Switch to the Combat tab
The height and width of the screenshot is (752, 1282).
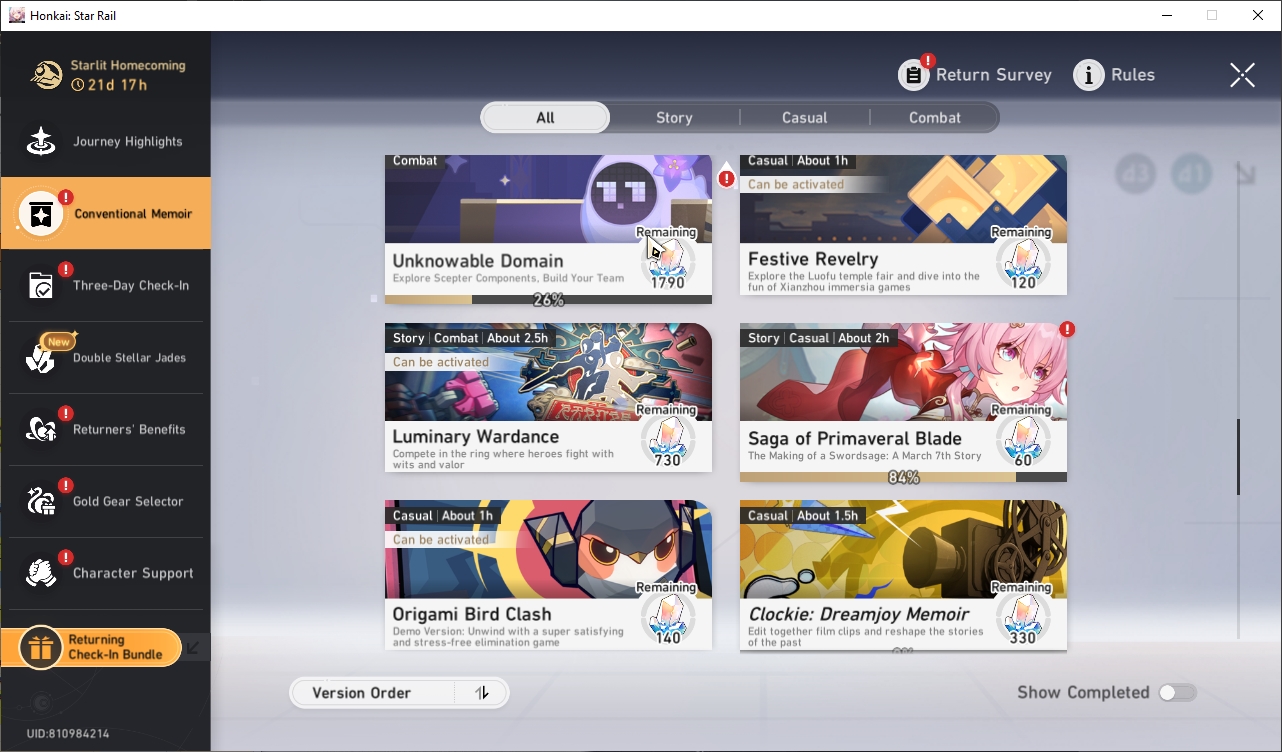934,118
